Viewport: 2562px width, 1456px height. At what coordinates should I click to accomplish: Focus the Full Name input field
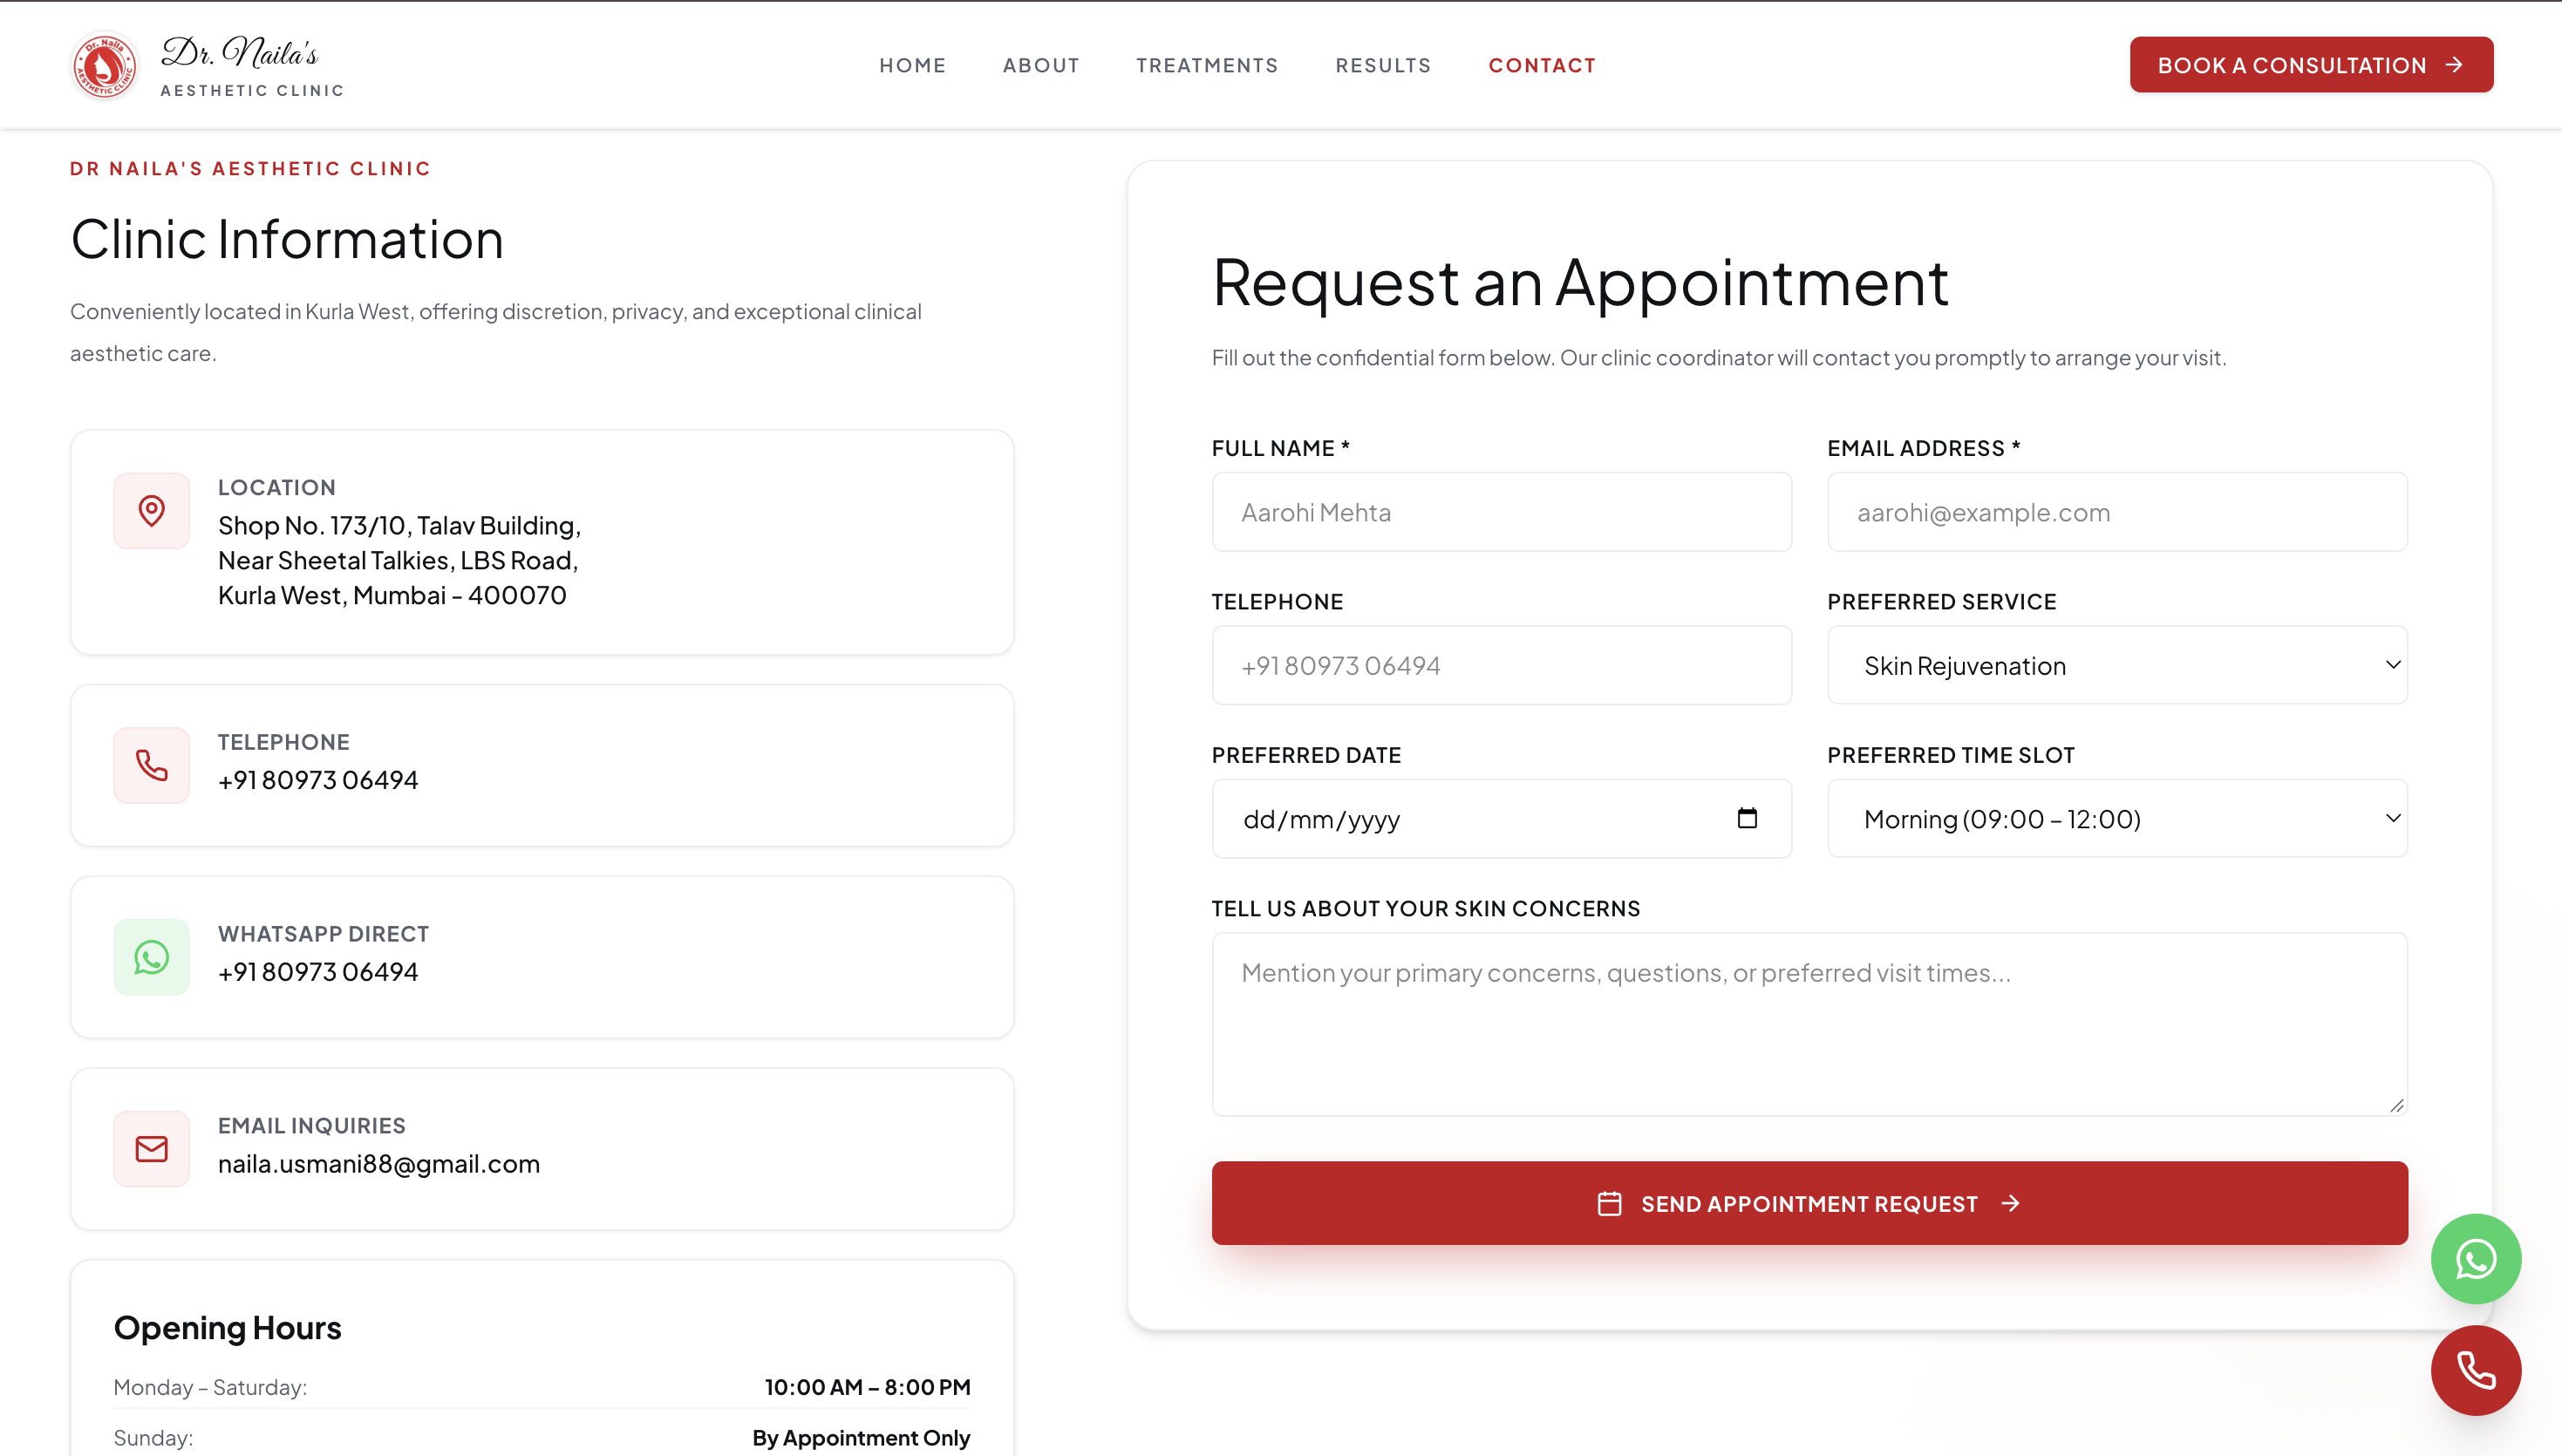pyautogui.click(x=1501, y=512)
